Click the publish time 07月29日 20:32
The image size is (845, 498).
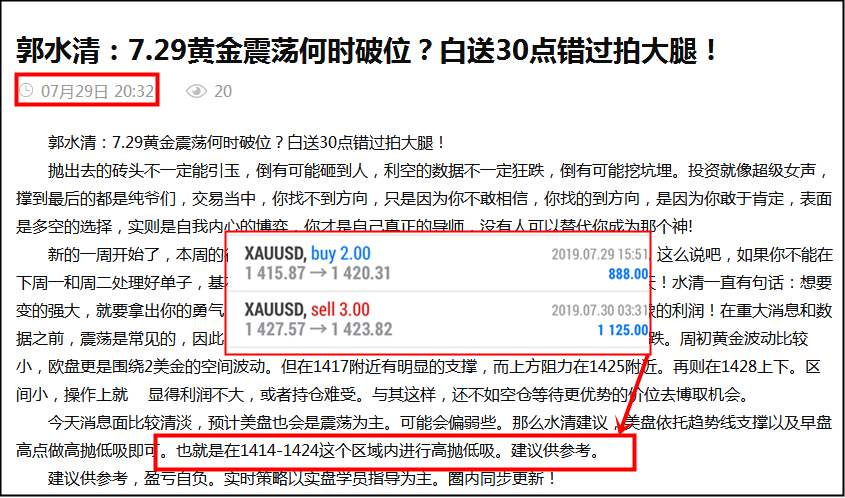[x=98, y=91]
